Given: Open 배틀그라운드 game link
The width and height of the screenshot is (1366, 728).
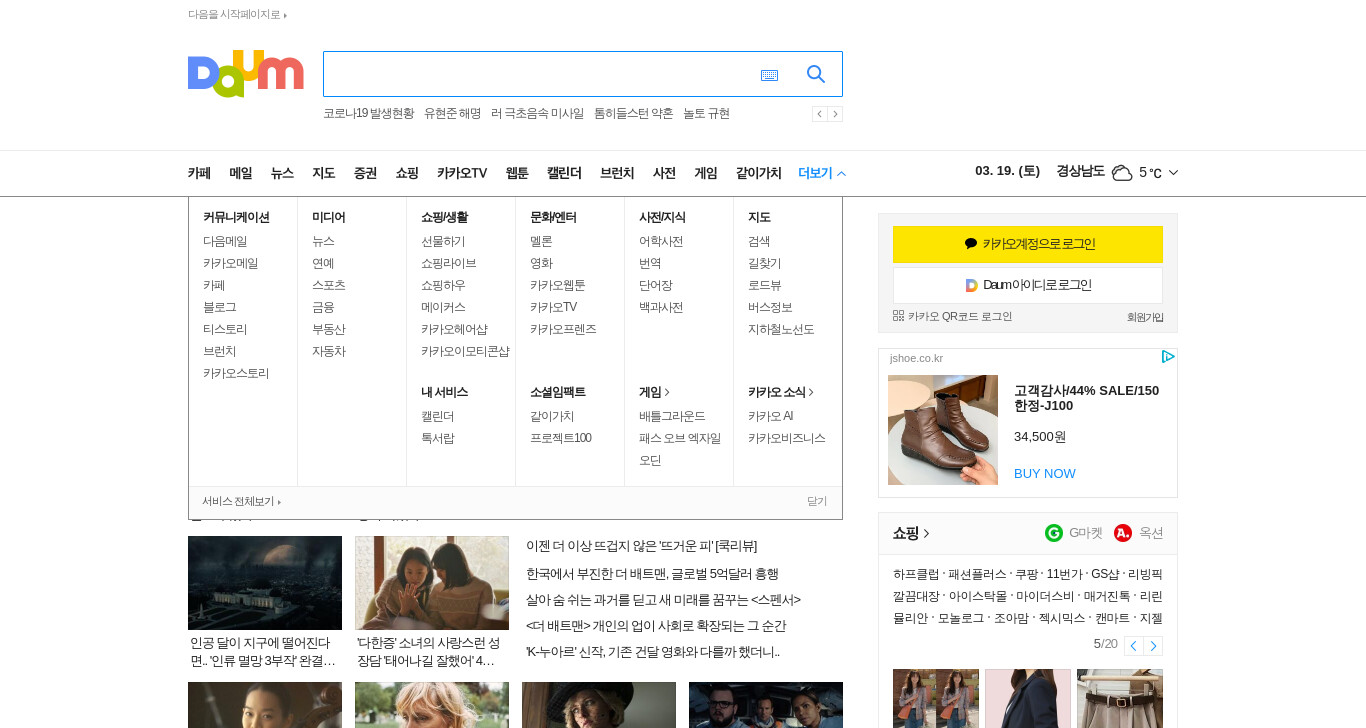Looking at the screenshot, I should (x=672, y=416).
